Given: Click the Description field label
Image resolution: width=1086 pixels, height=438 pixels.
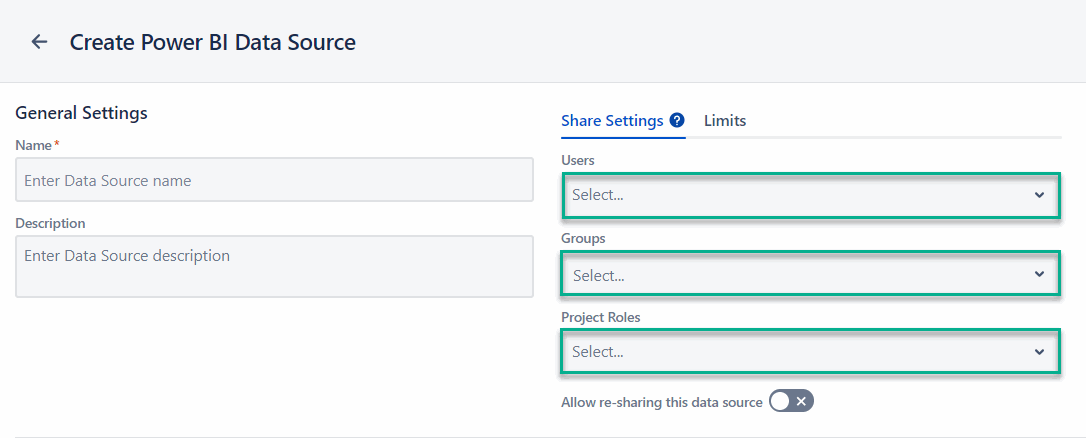Looking at the screenshot, I should tap(50, 223).
